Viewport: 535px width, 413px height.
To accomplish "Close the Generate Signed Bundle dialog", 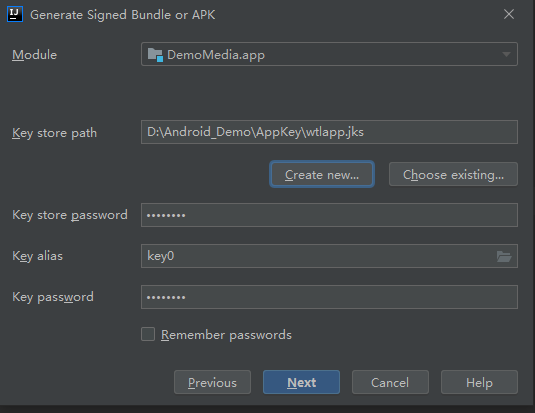I will point(509,14).
